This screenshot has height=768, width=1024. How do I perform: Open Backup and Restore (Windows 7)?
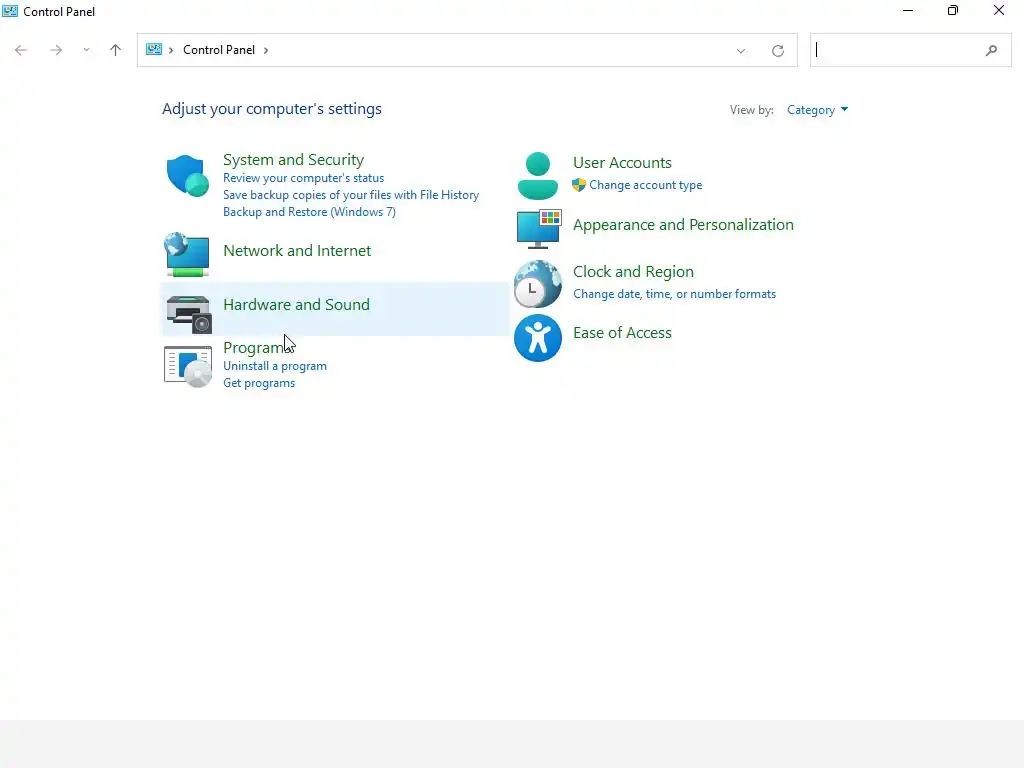[x=309, y=212]
